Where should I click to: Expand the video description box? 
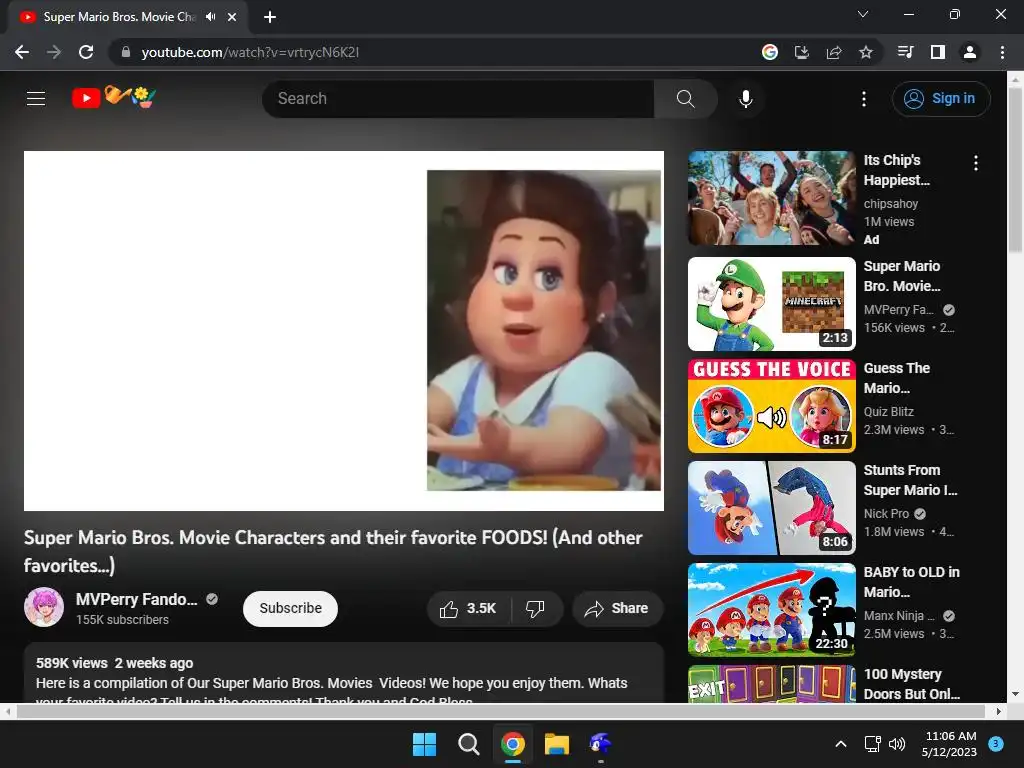click(x=344, y=673)
